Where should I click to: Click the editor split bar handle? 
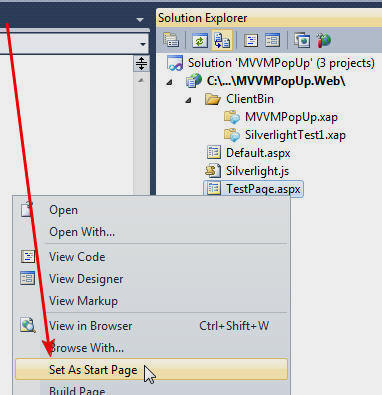(x=141, y=63)
